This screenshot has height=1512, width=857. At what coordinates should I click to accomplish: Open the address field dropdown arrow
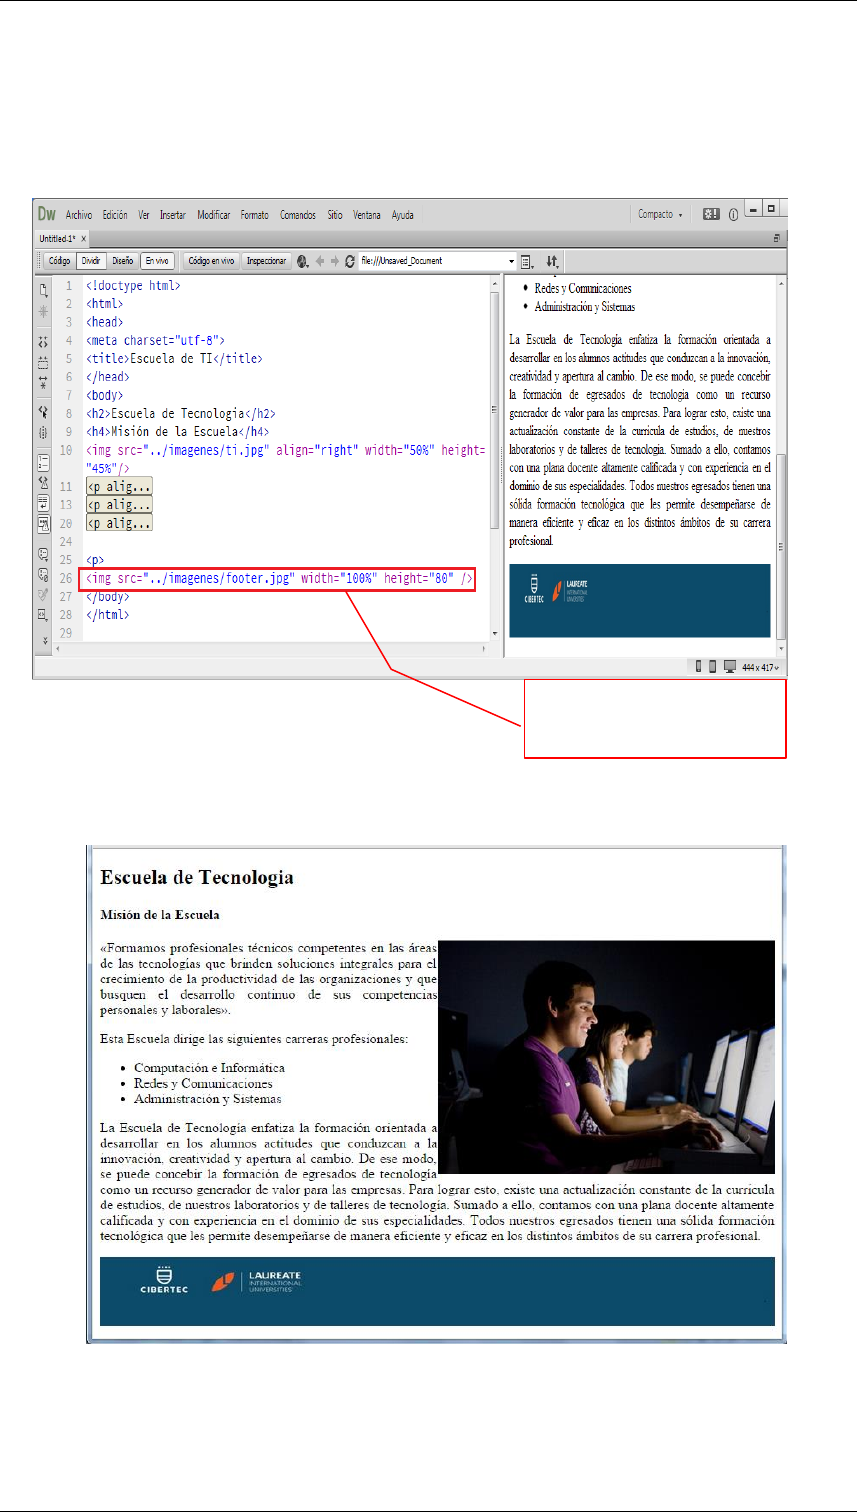point(511,261)
